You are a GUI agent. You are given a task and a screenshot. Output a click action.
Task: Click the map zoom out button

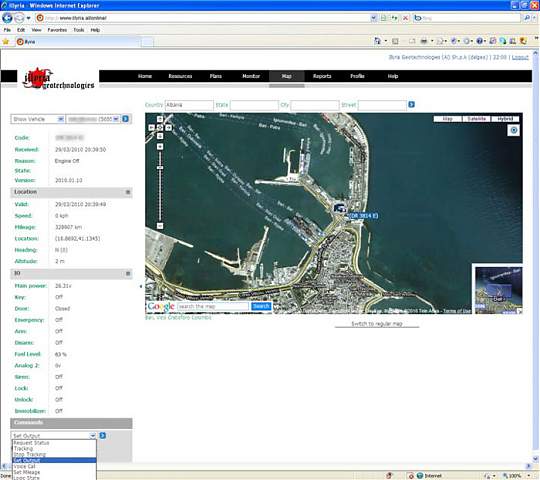(160, 226)
